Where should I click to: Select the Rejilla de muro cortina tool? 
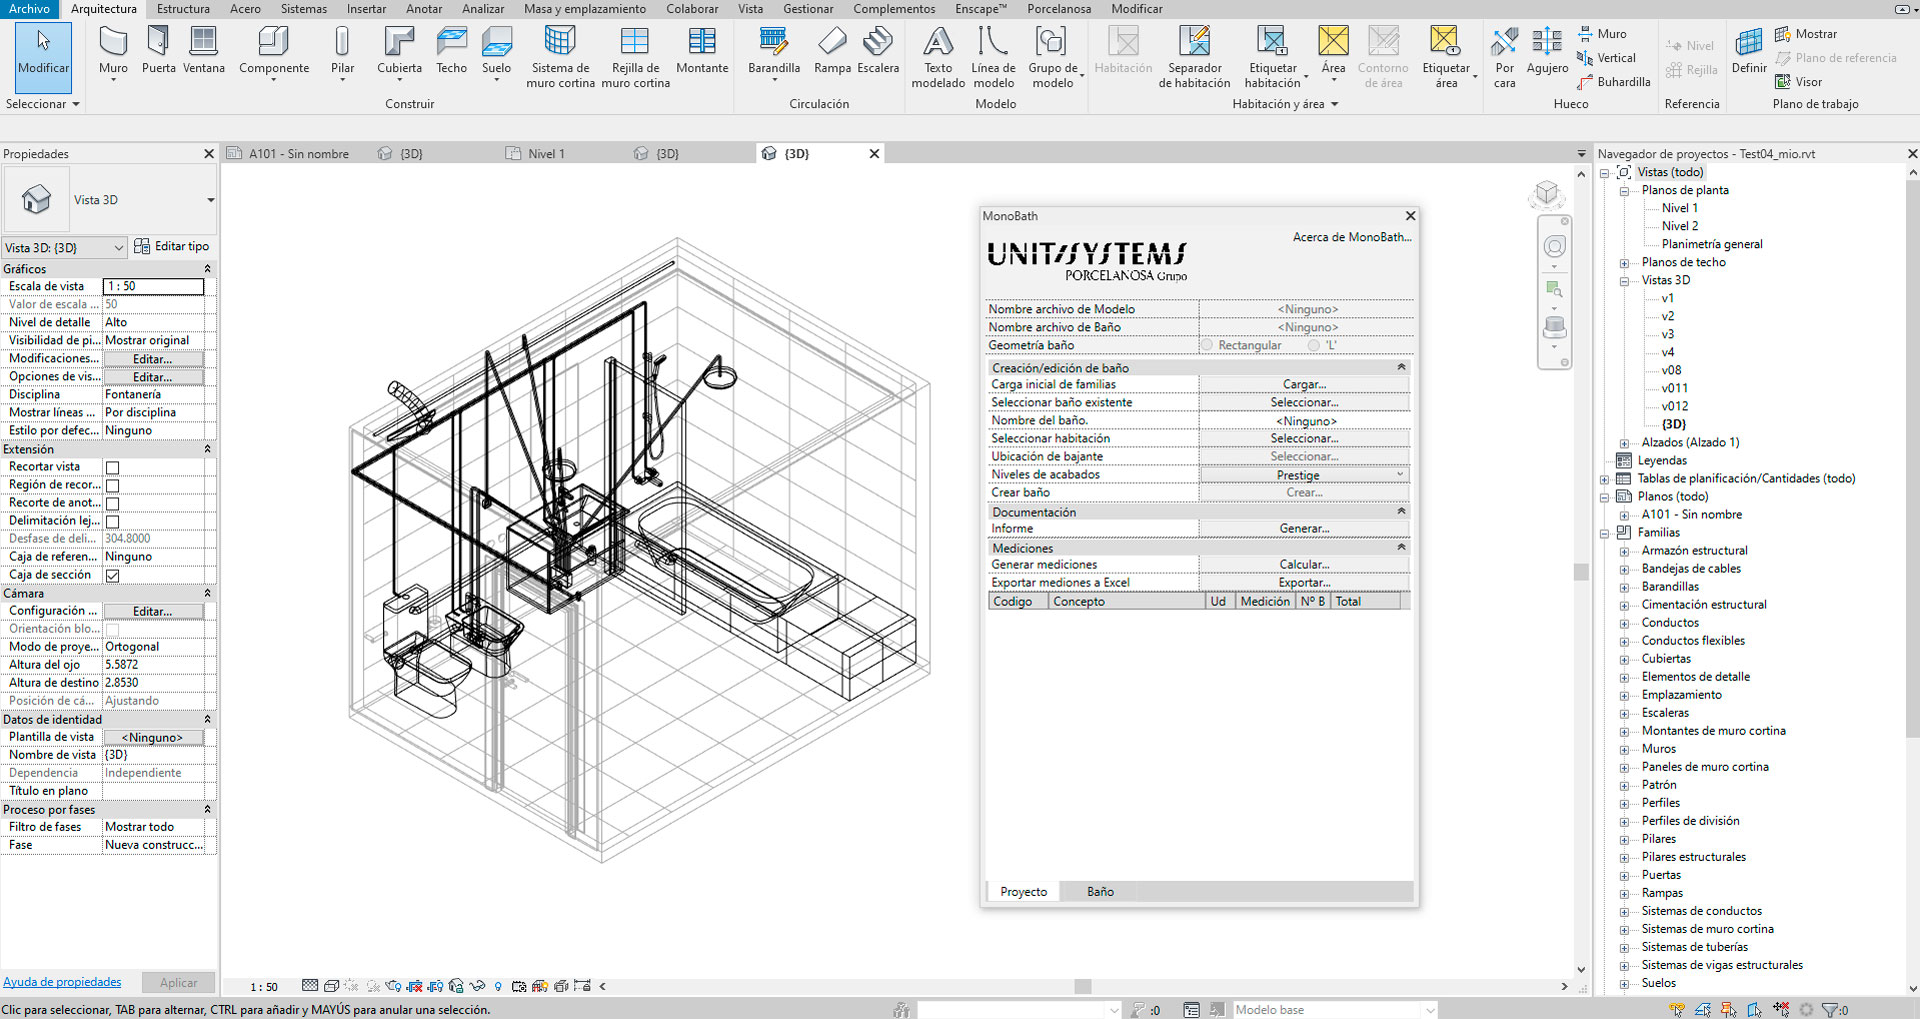635,57
